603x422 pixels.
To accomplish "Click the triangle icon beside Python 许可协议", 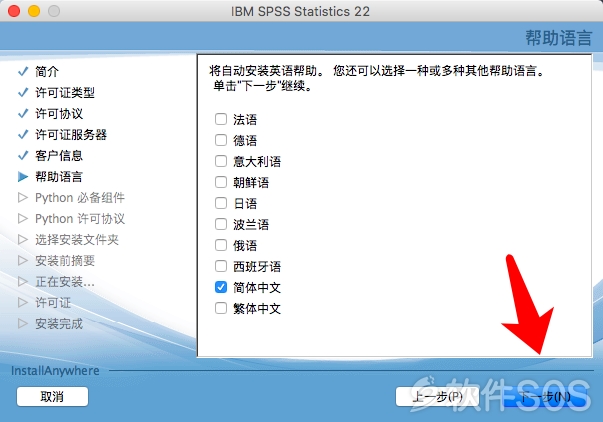I will 23,219.
